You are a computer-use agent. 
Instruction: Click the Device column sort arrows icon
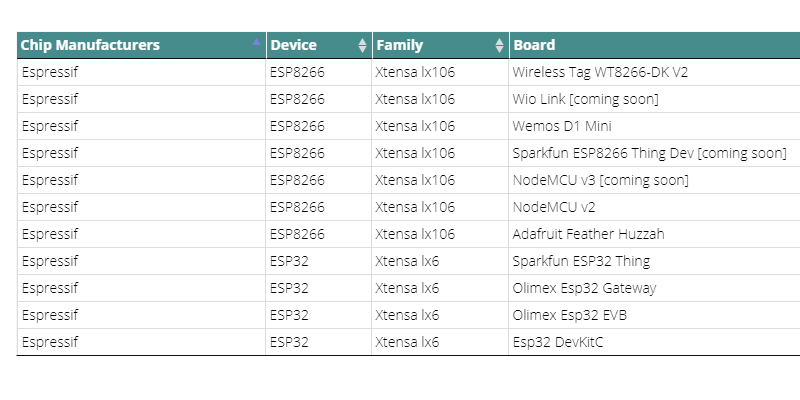(362, 45)
